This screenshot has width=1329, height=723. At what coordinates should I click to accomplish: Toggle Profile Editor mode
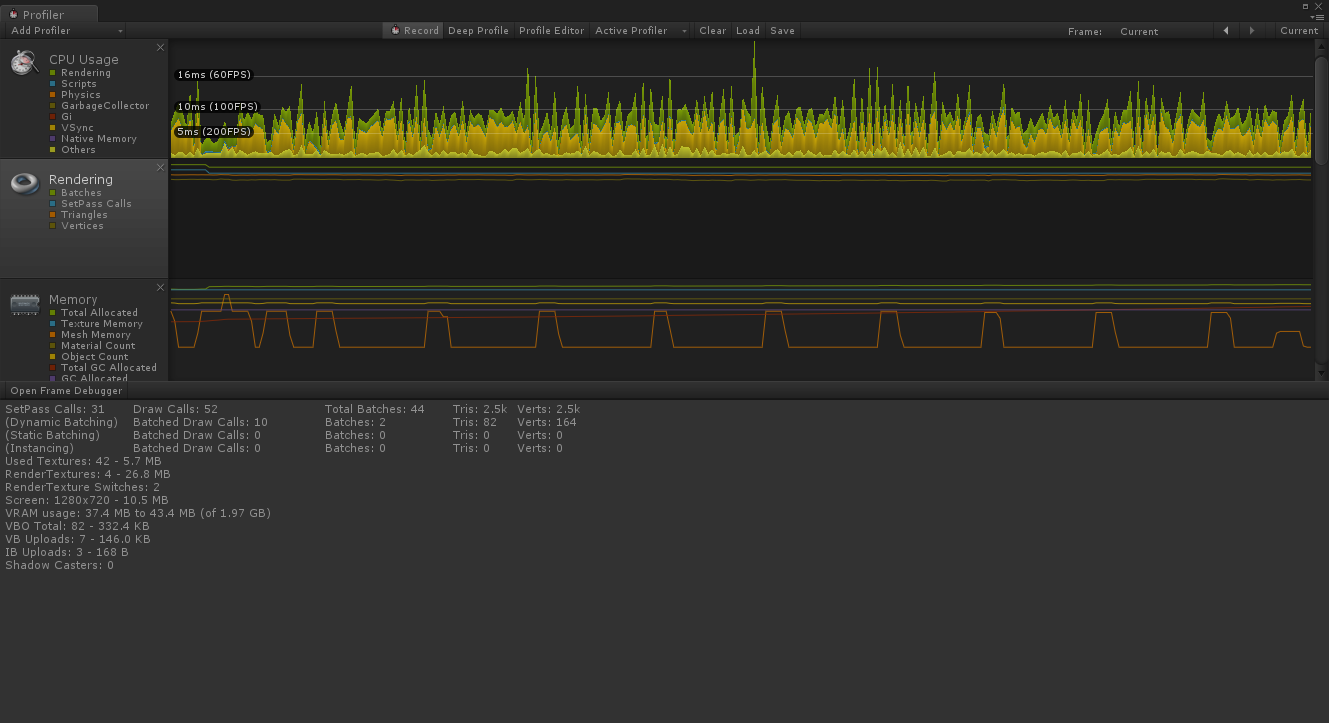tap(551, 31)
